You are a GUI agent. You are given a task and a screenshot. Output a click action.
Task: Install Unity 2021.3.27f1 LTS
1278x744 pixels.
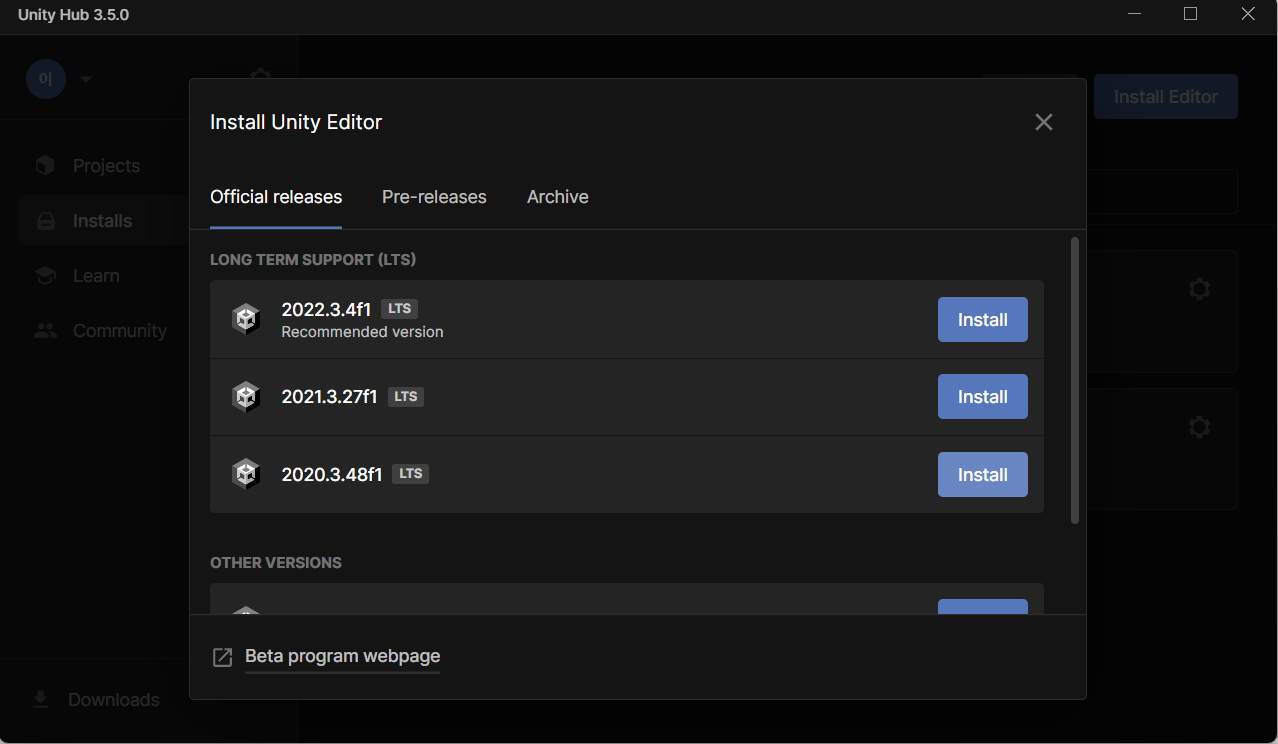click(983, 397)
